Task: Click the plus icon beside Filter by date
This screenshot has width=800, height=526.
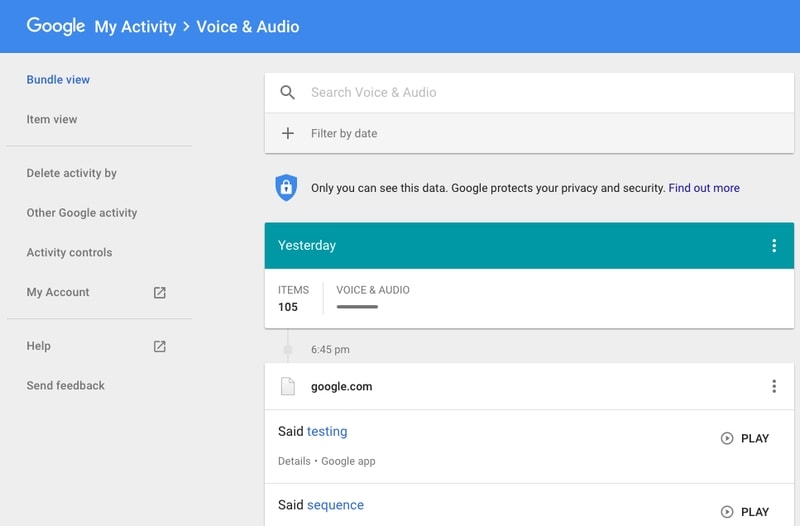Action: pyautogui.click(x=288, y=133)
